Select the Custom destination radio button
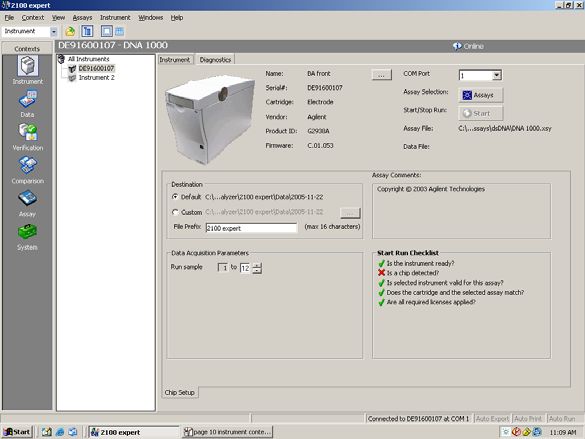This screenshot has width=585, height=439. (x=175, y=212)
